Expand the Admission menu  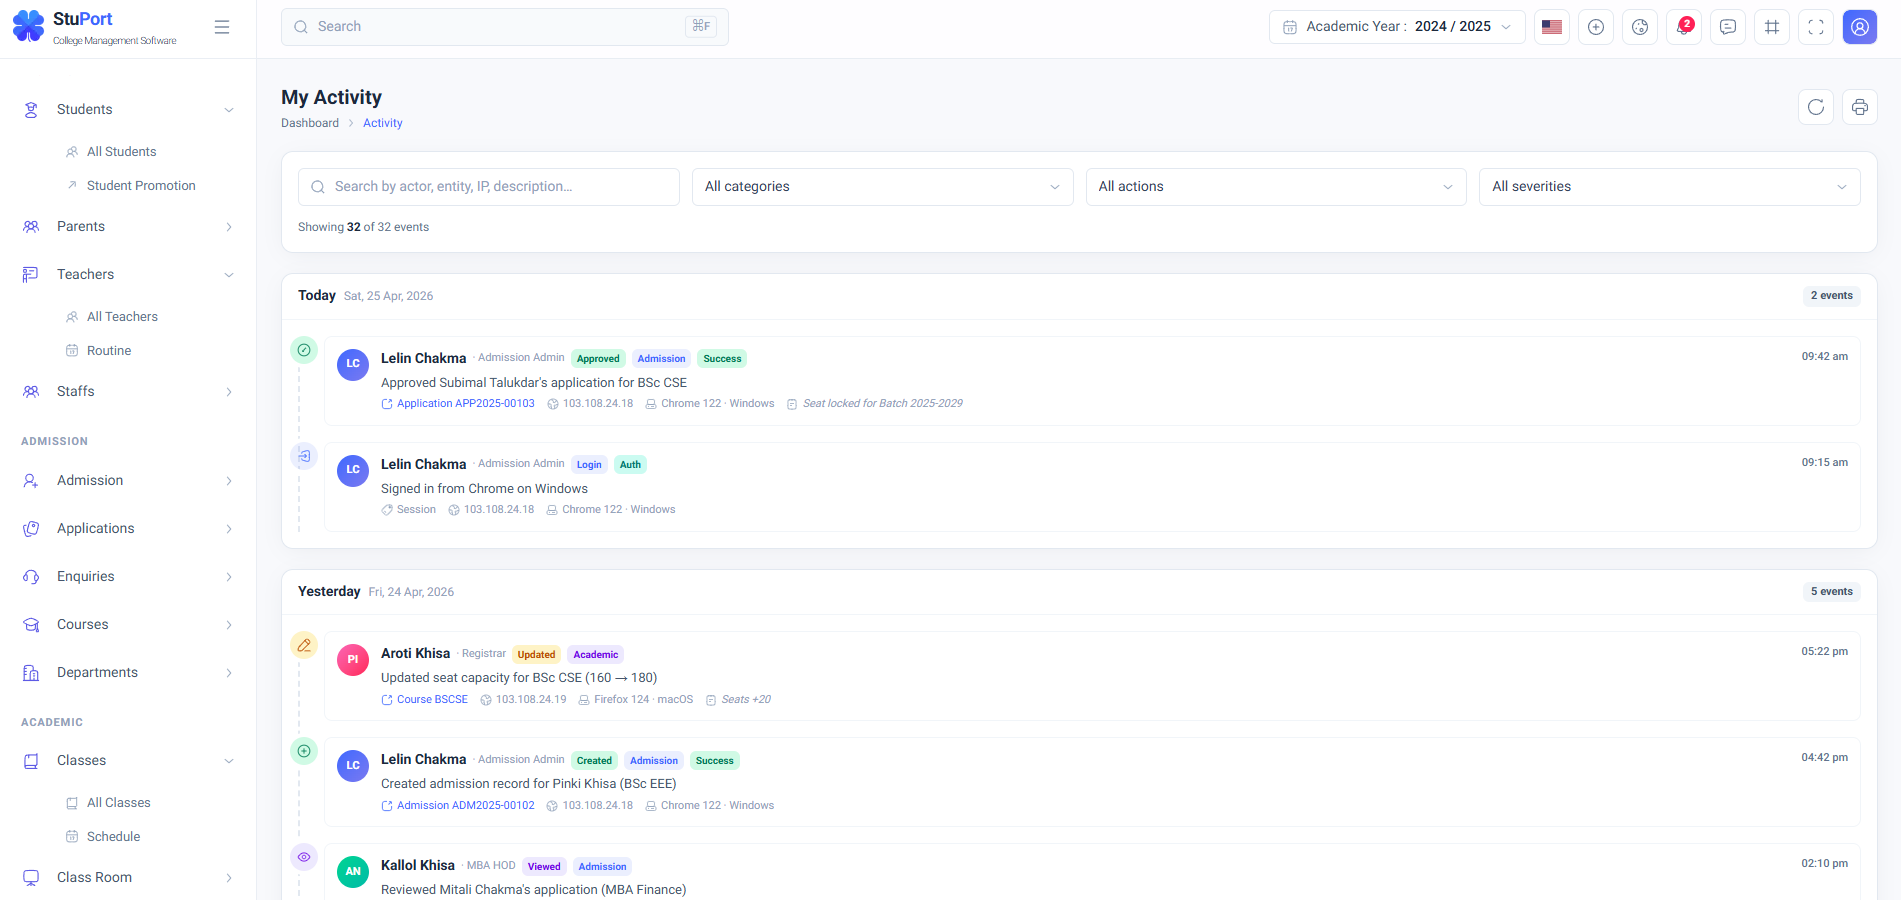(229, 481)
